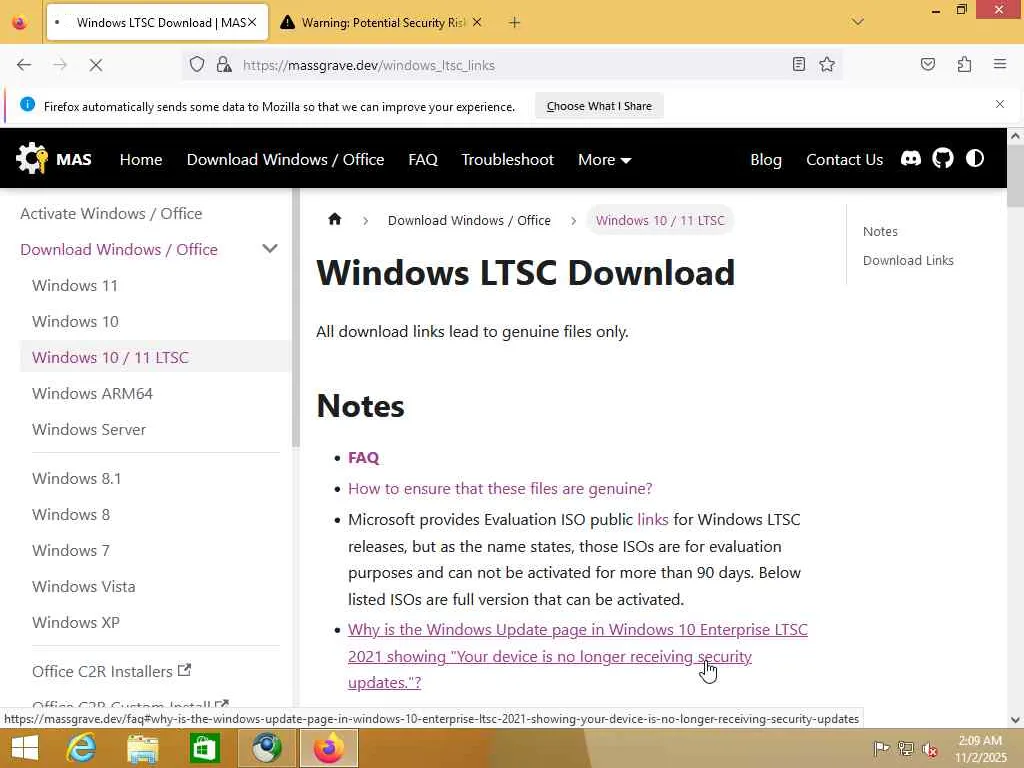The image size is (1024, 768).
Task: Click the Firefox back arrow button
Action: pos(24,65)
